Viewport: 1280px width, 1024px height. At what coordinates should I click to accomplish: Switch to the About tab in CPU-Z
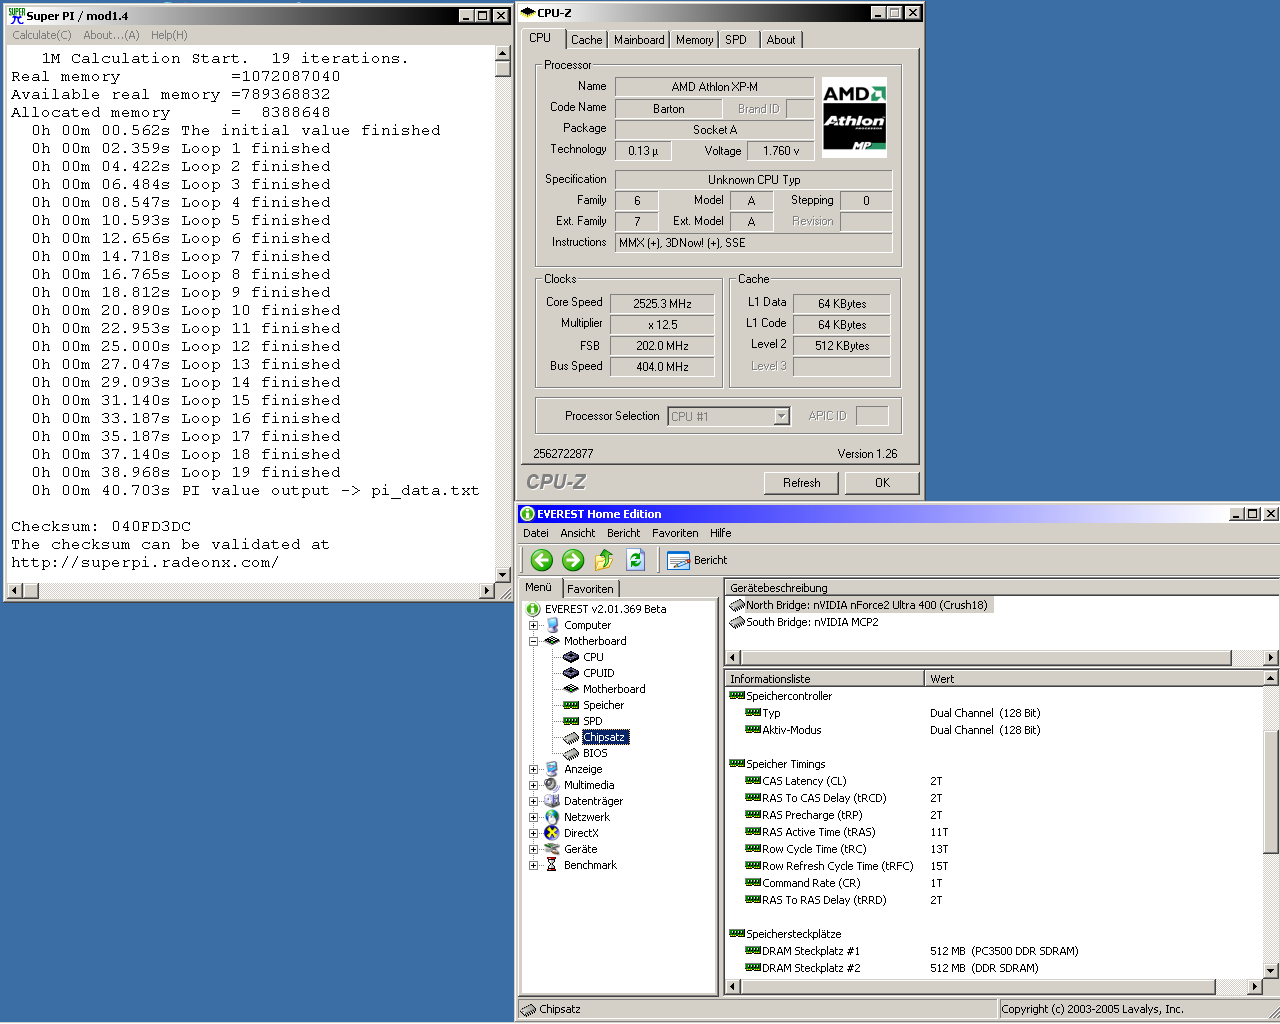pos(781,40)
